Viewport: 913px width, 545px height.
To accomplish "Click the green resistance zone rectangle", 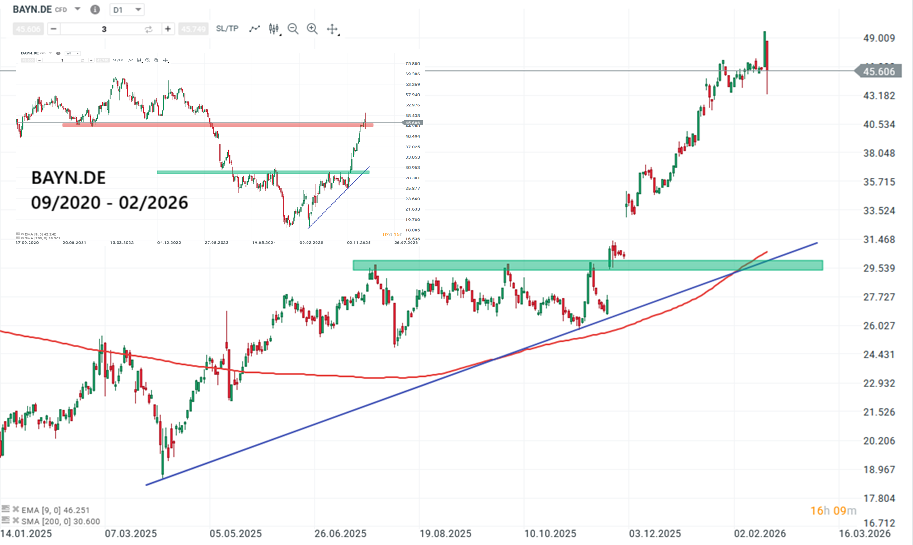I will pos(586,265).
